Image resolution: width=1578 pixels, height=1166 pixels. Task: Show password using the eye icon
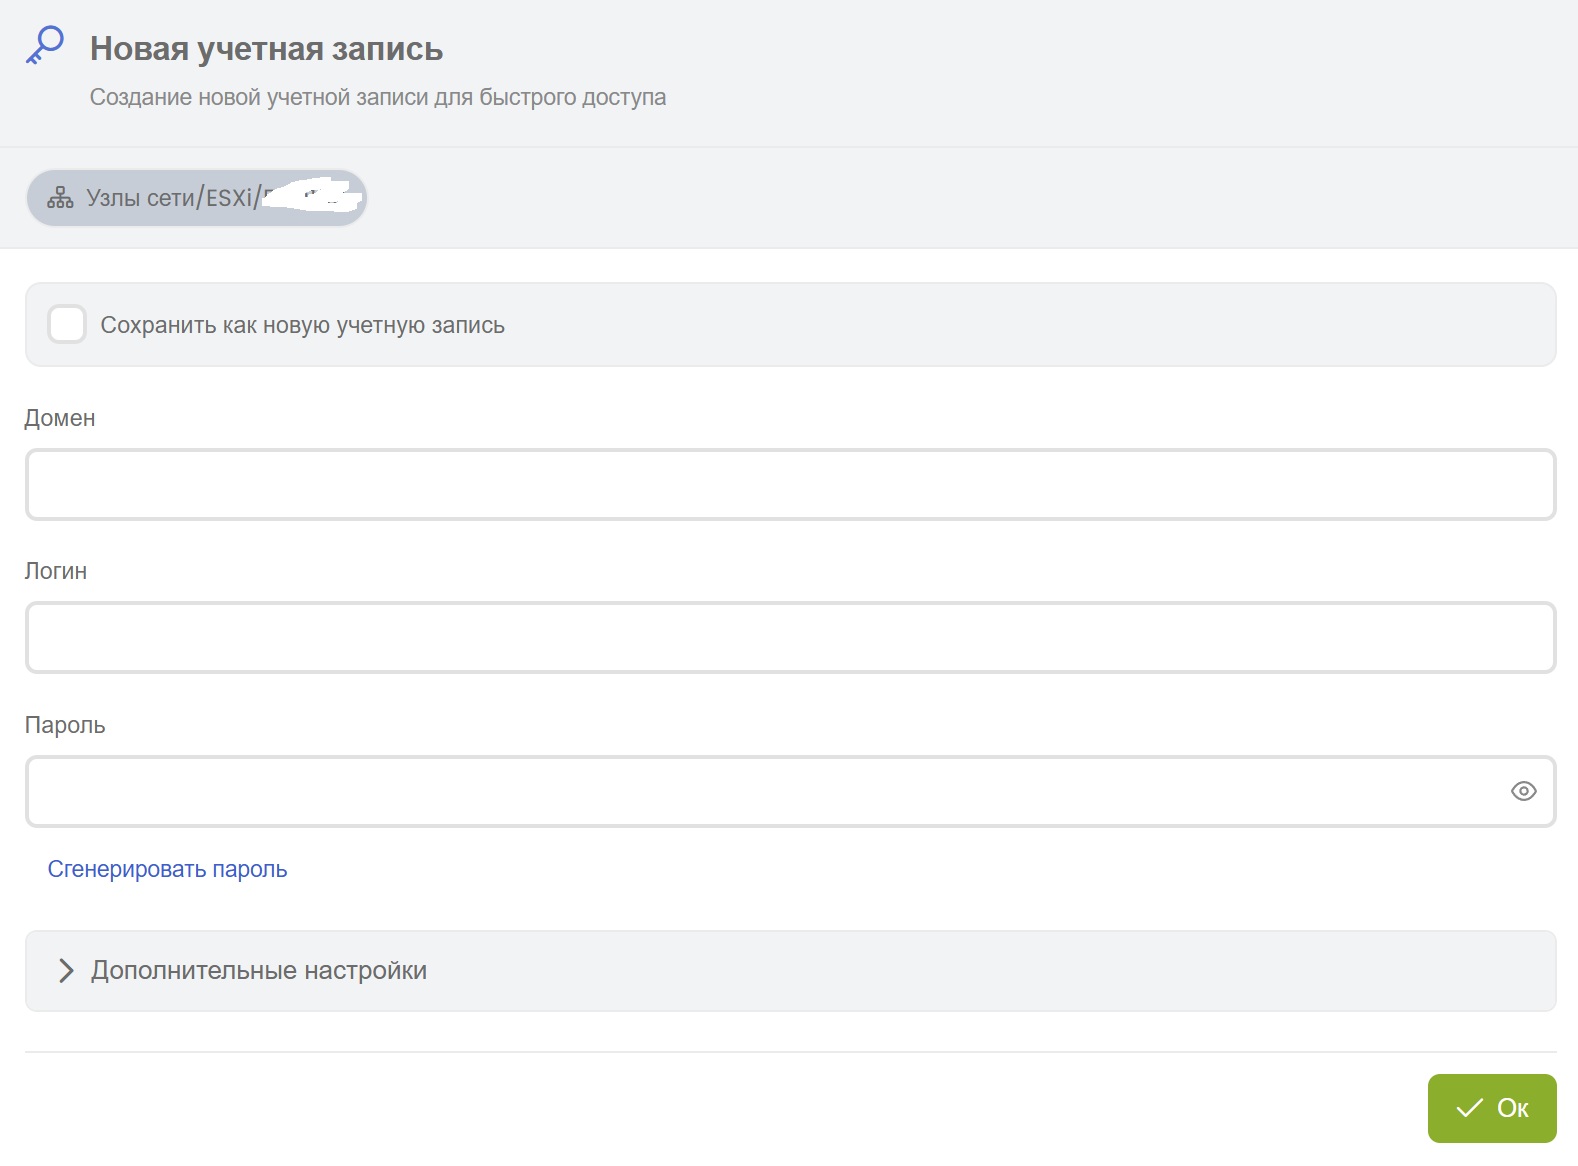click(1522, 791)
